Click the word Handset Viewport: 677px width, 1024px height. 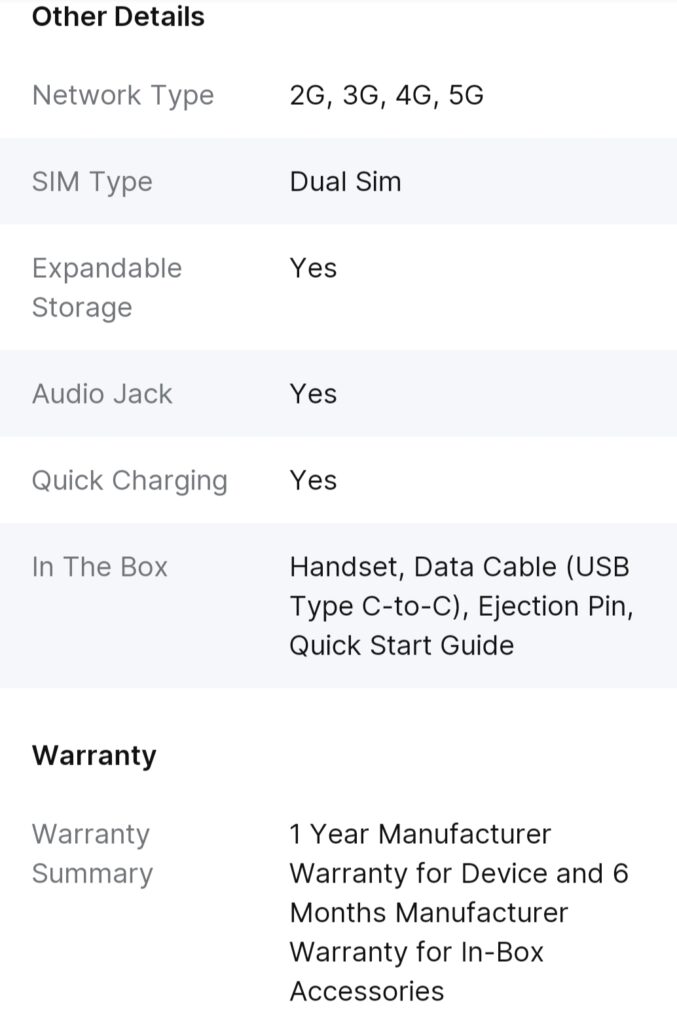[344, 567]
